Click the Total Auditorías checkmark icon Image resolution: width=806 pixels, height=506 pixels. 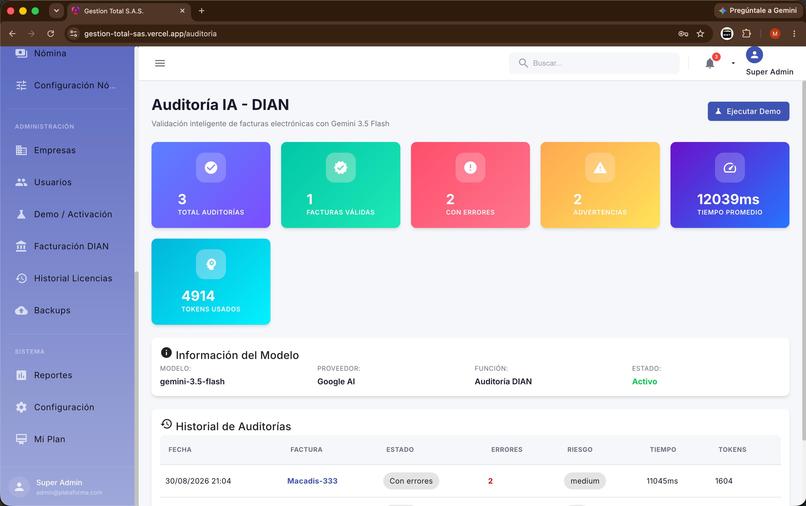(x=211, y=168)
